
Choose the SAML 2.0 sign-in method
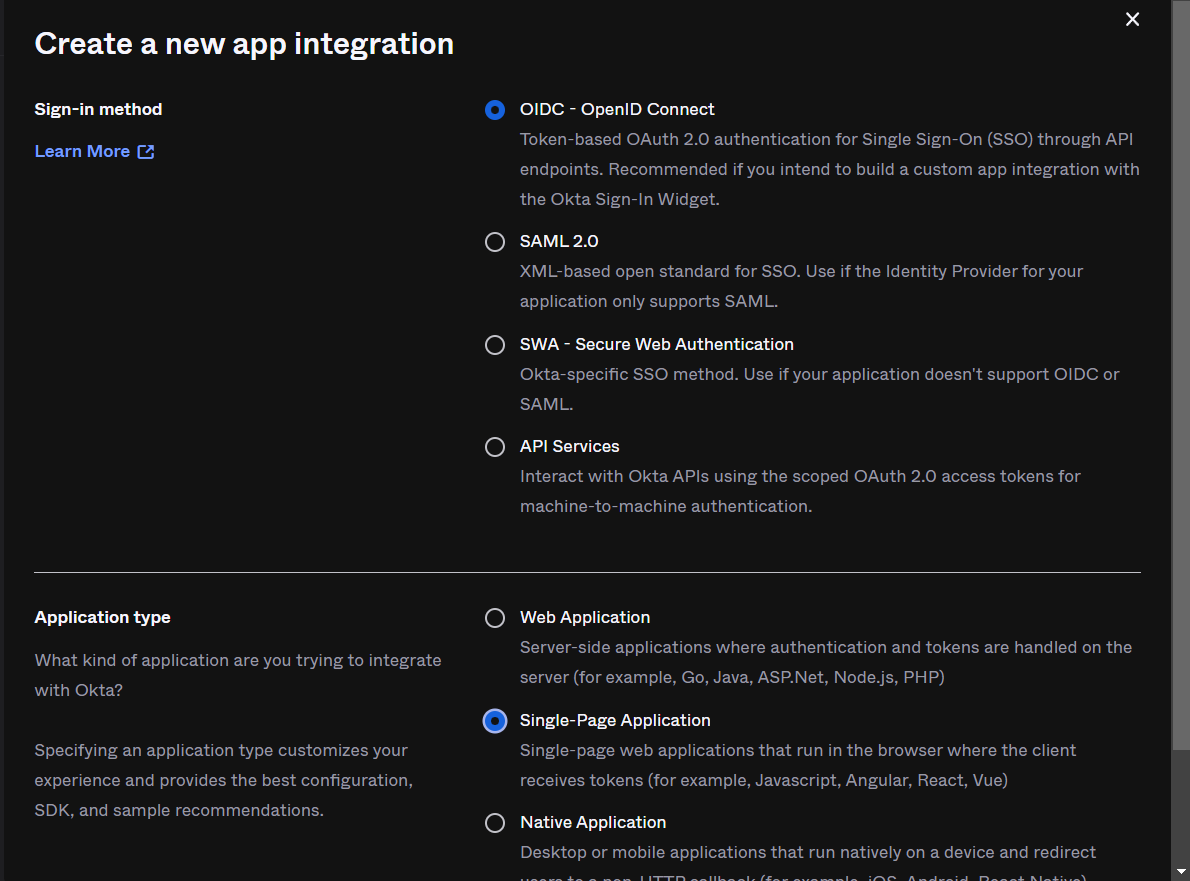pyautogui.click(x=495, y=242)
